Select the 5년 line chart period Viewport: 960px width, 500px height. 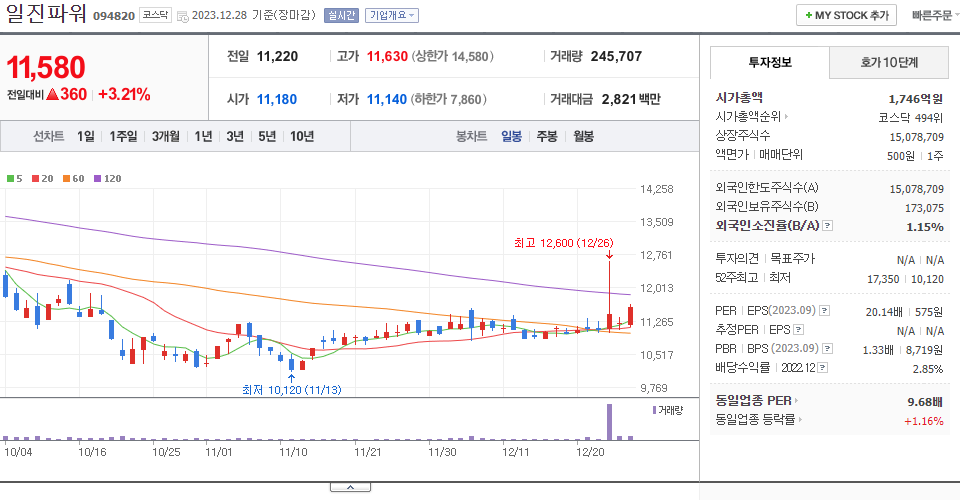coord(267,136)
